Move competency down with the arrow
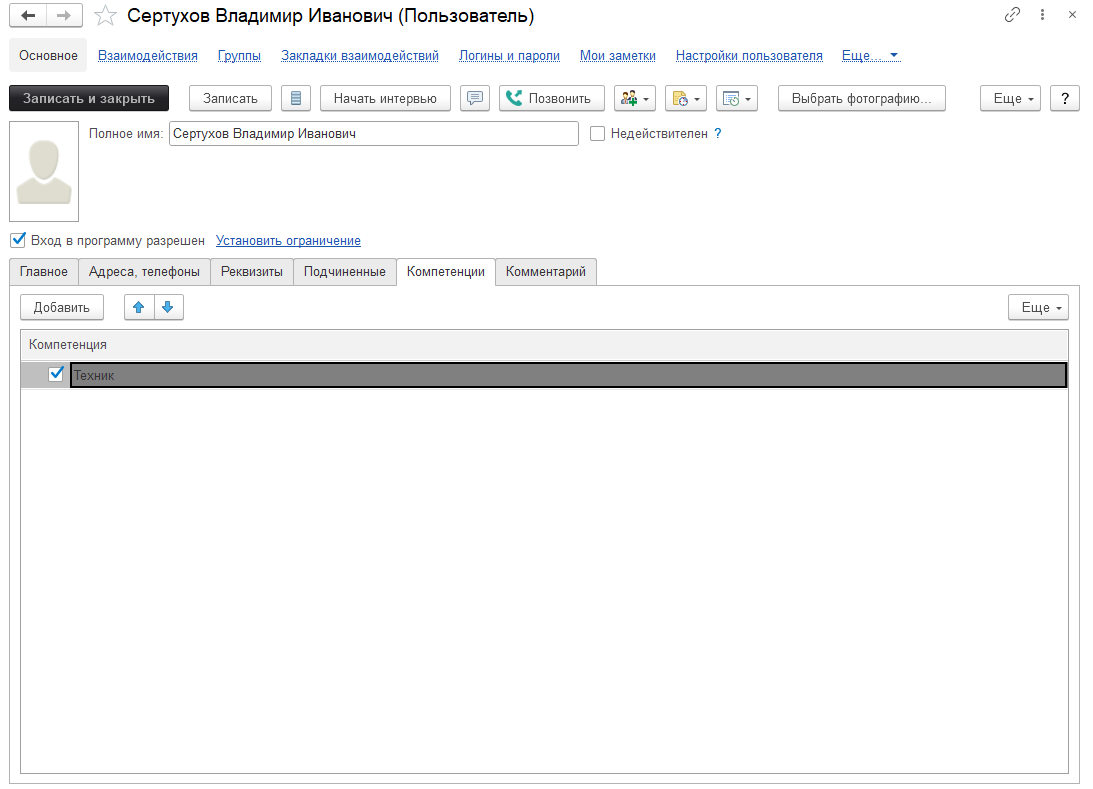 168,307
